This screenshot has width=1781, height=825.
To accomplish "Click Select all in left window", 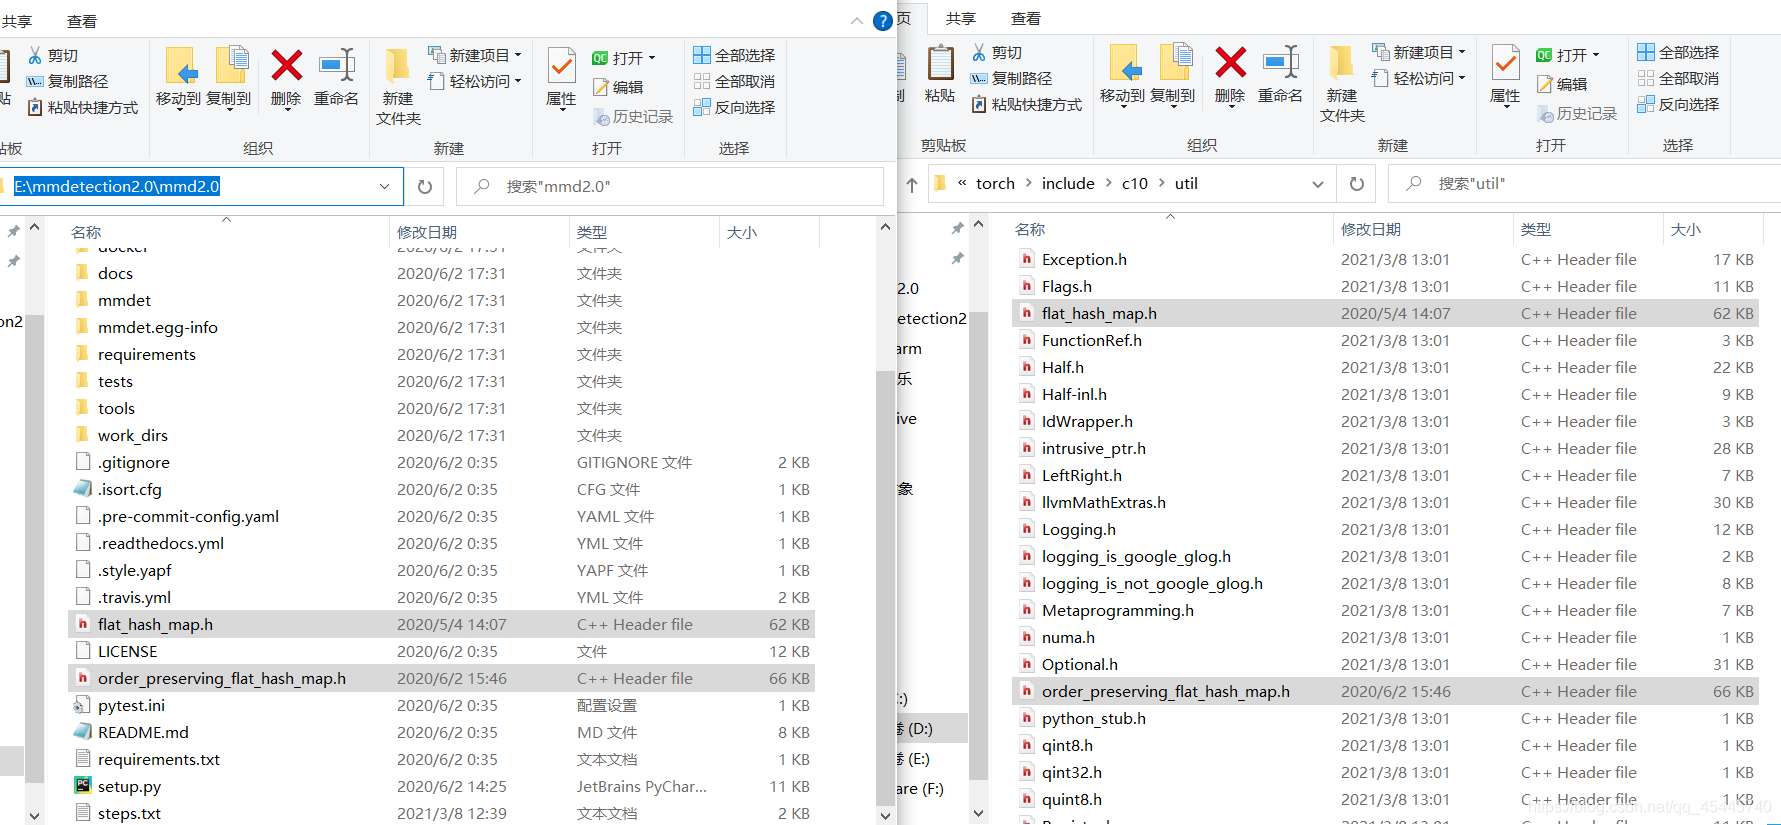I will [734, 55].
